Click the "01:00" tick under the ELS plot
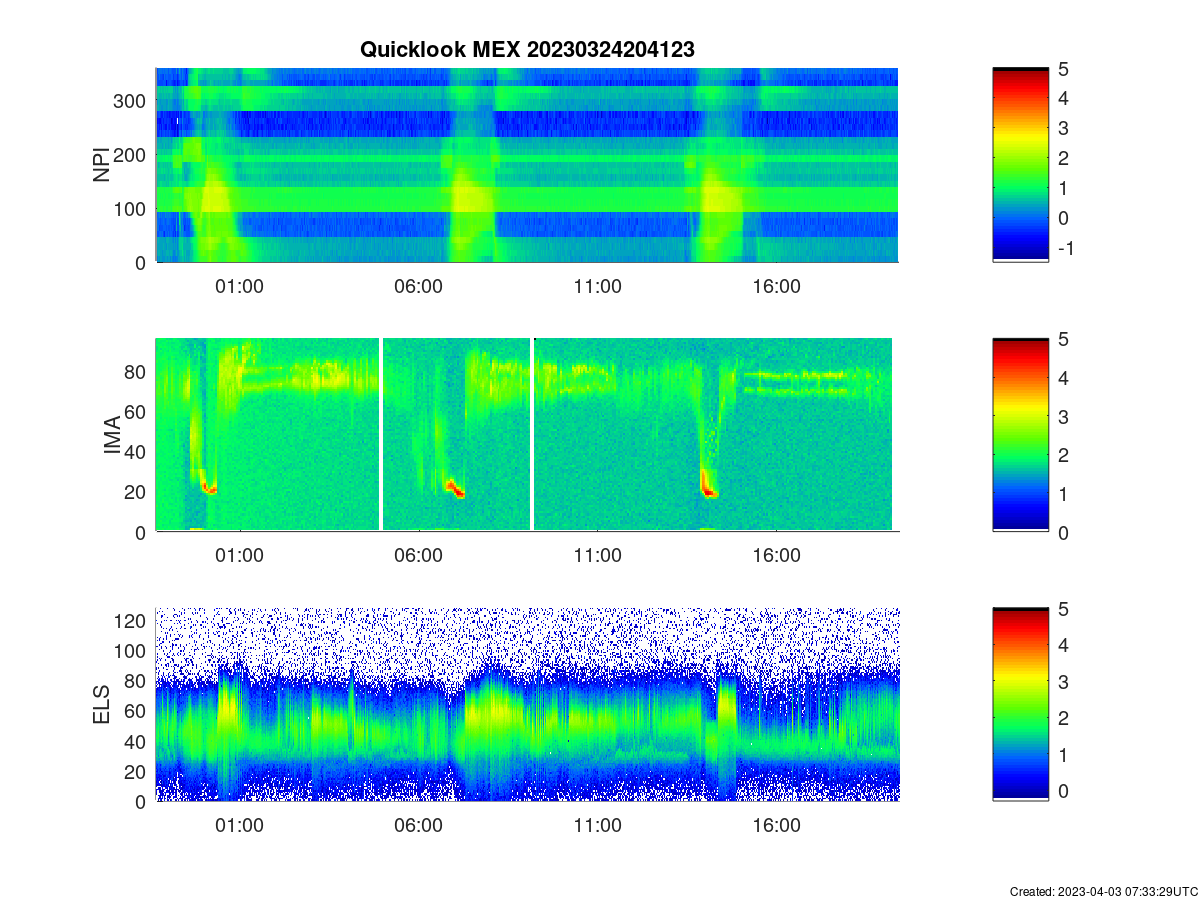The image size is (1200, 900). [240, 826]
